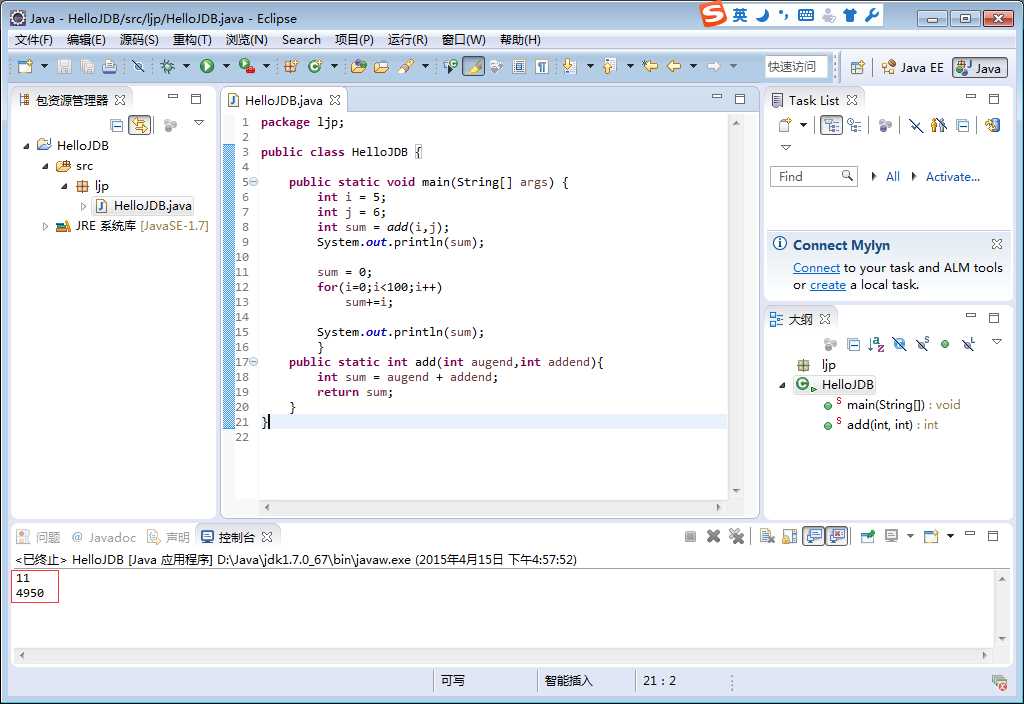Switch to Java EE perspective button
The image size is (1024, 704).
click(912, 67)
